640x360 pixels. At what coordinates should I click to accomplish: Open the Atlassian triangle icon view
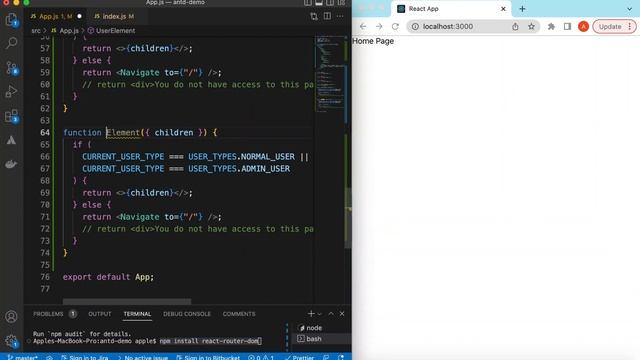11,140
